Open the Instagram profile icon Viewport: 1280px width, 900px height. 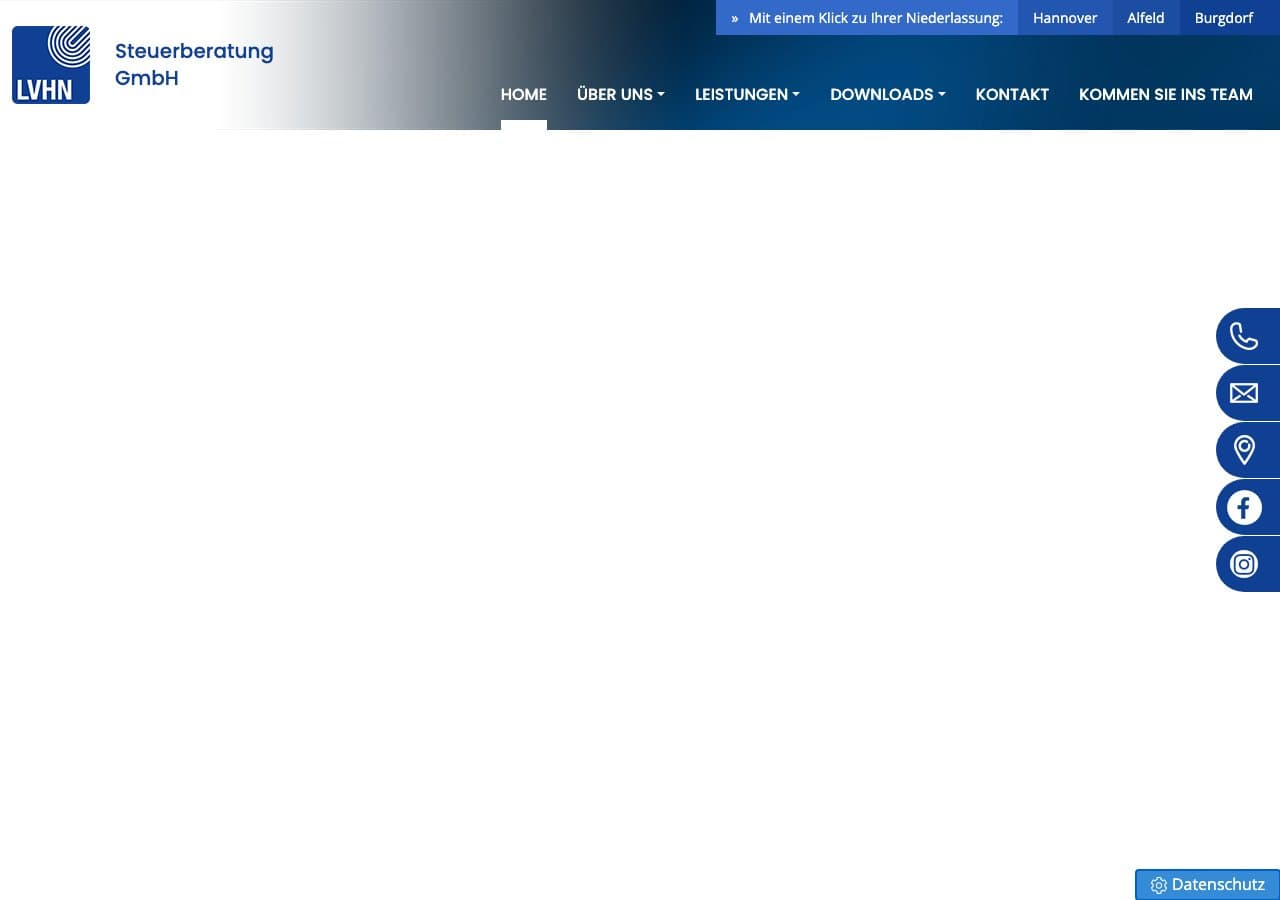click(x=1244, y=564)
